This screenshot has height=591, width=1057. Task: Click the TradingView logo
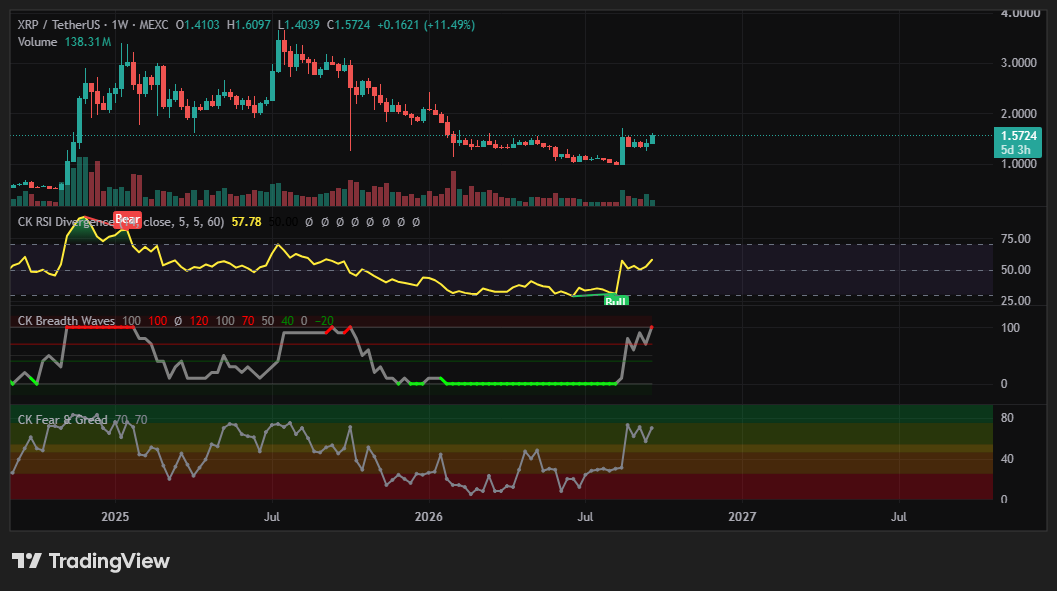[x=90, y=561]
